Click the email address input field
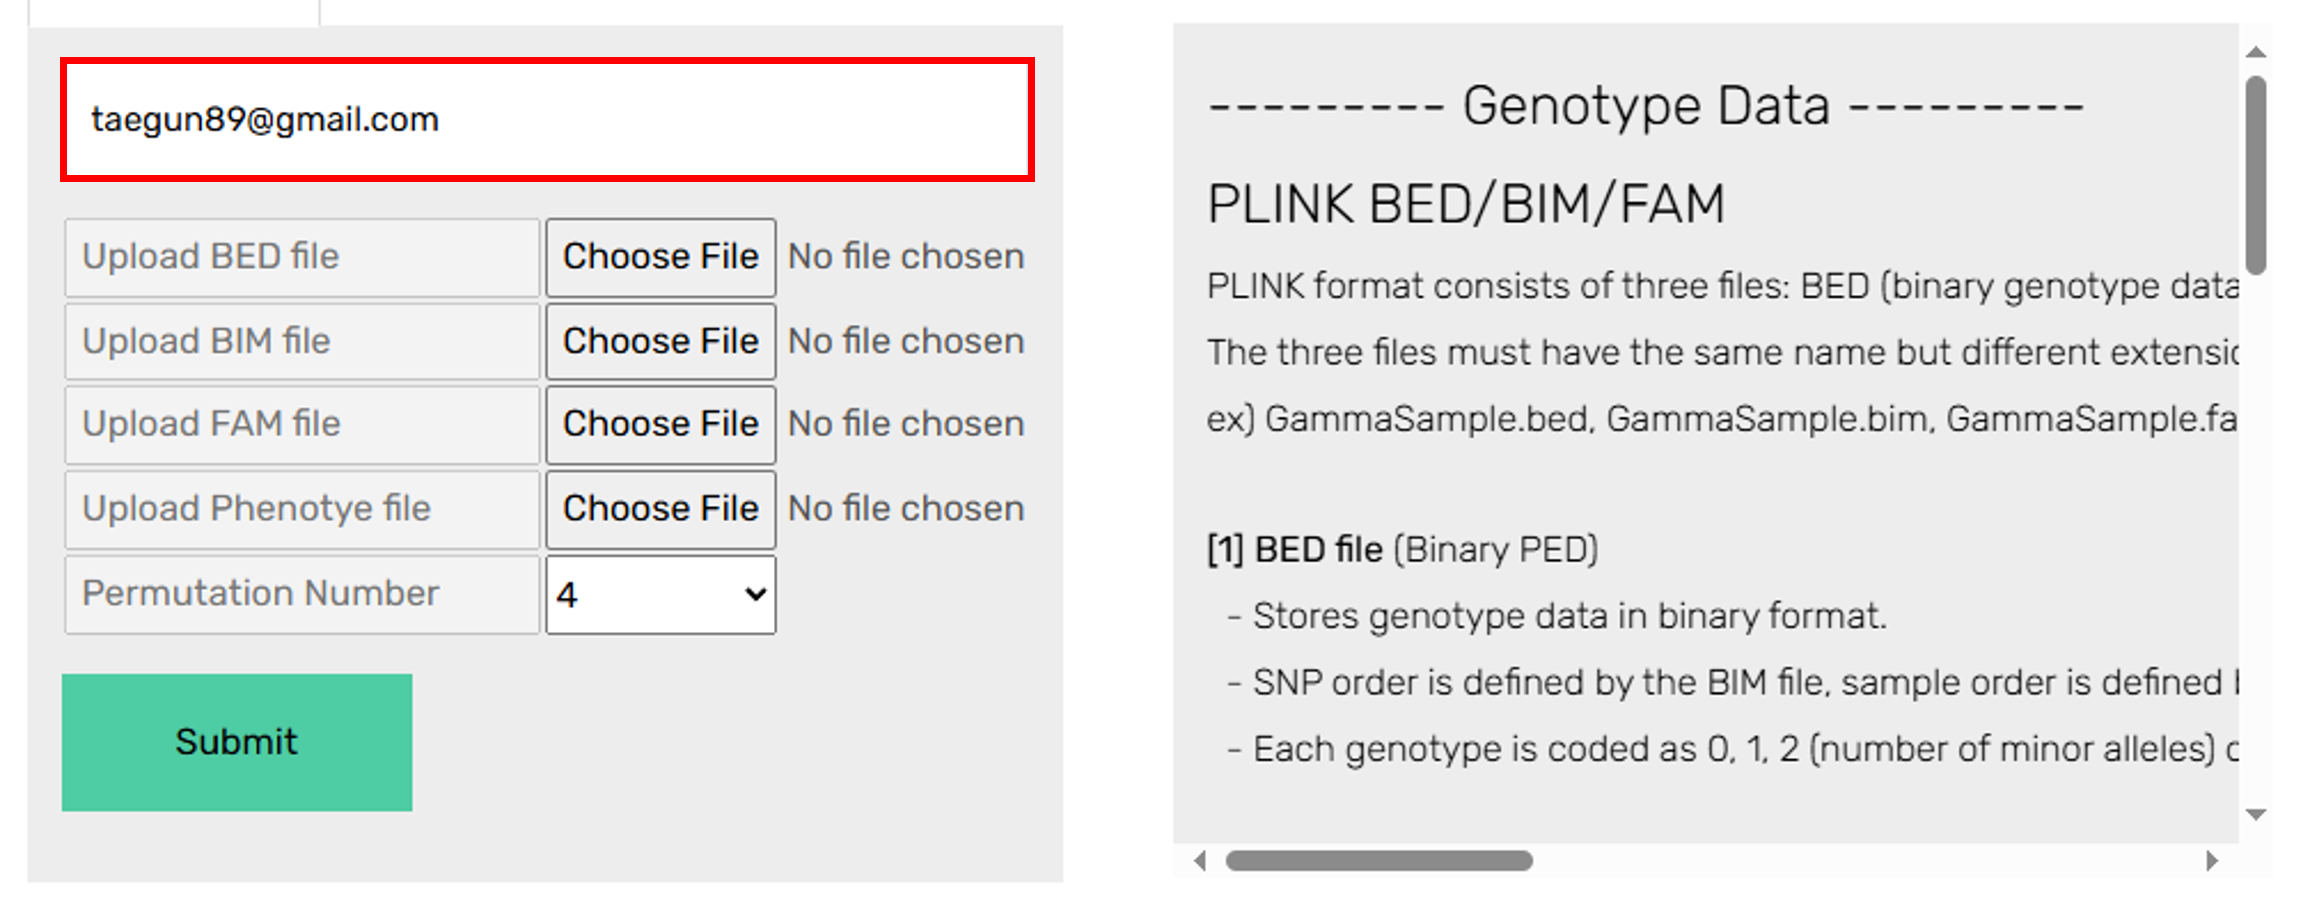2301x918 pixels. pyautogui.click(x=546, y=120)
